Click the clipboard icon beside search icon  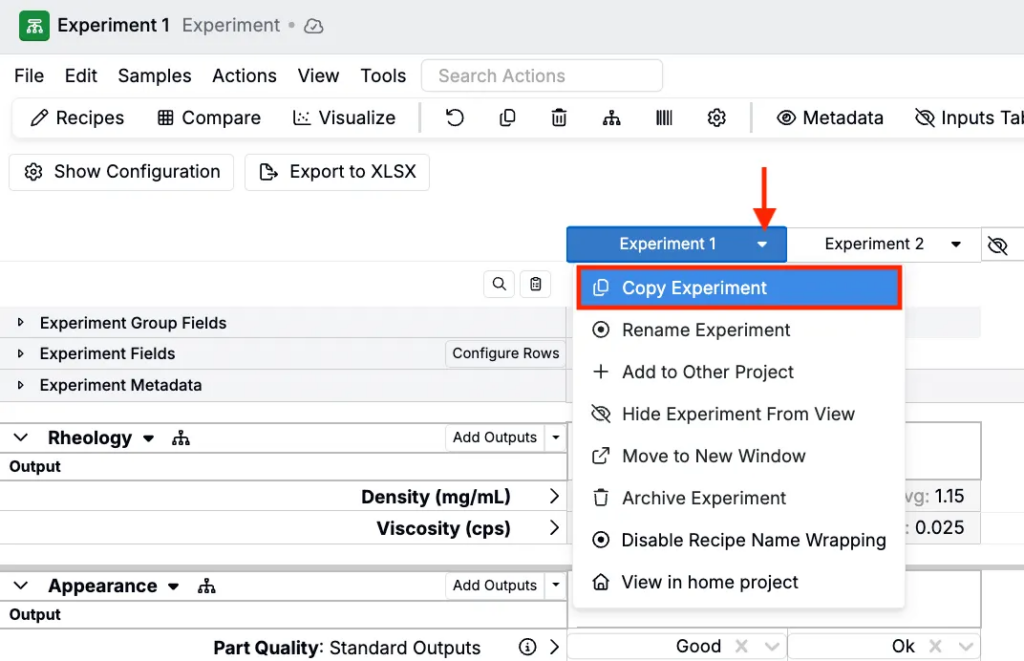coord(535,285)
